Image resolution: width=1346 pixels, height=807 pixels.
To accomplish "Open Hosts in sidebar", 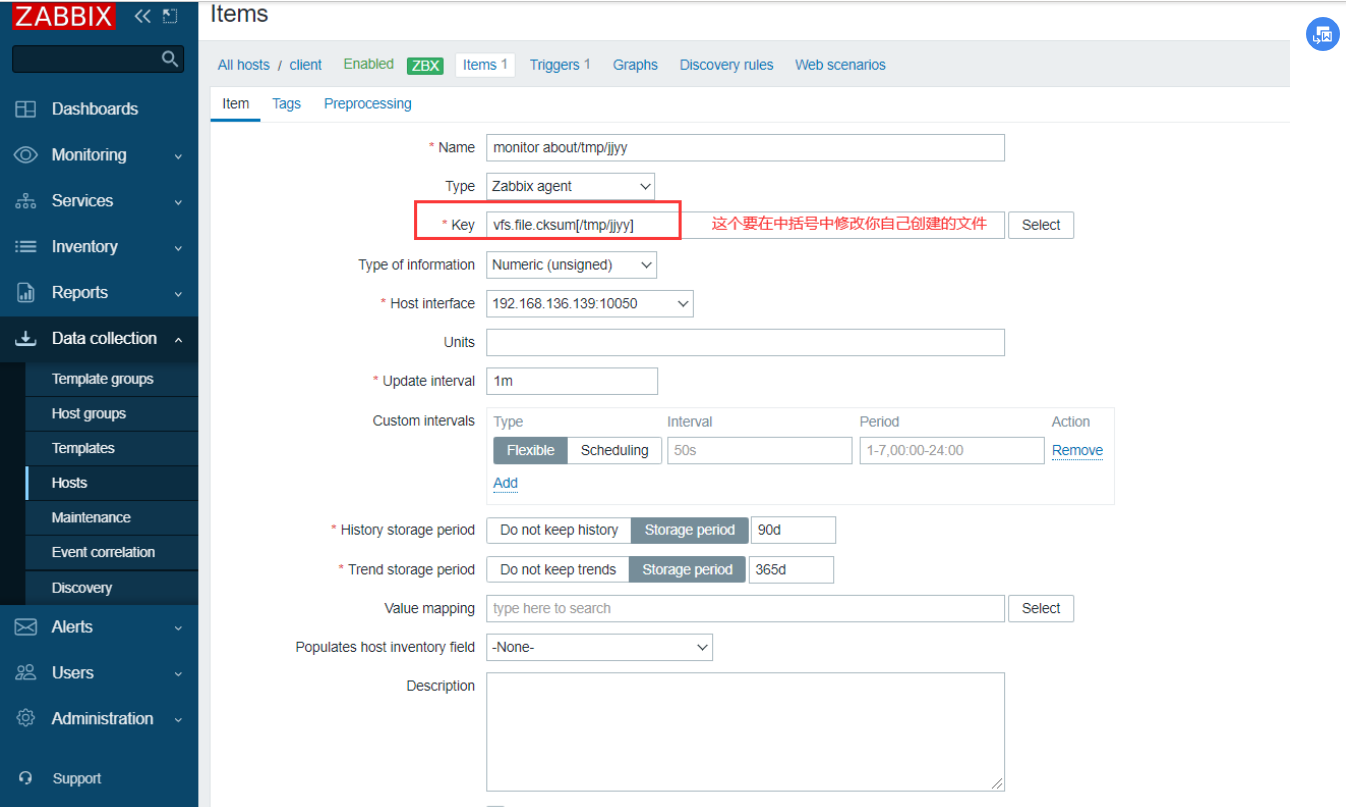I will 70,483.
